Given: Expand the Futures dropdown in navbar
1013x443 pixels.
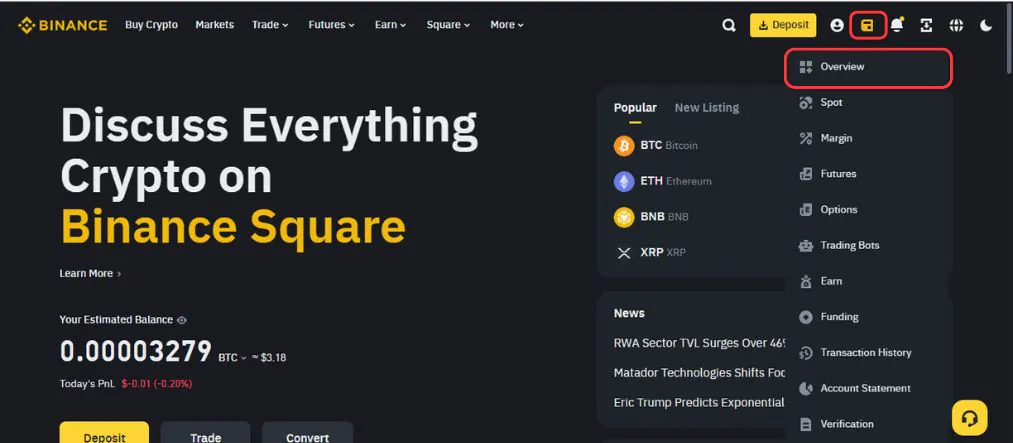Looking at the screenshot, I should click(x=331, y=25).
